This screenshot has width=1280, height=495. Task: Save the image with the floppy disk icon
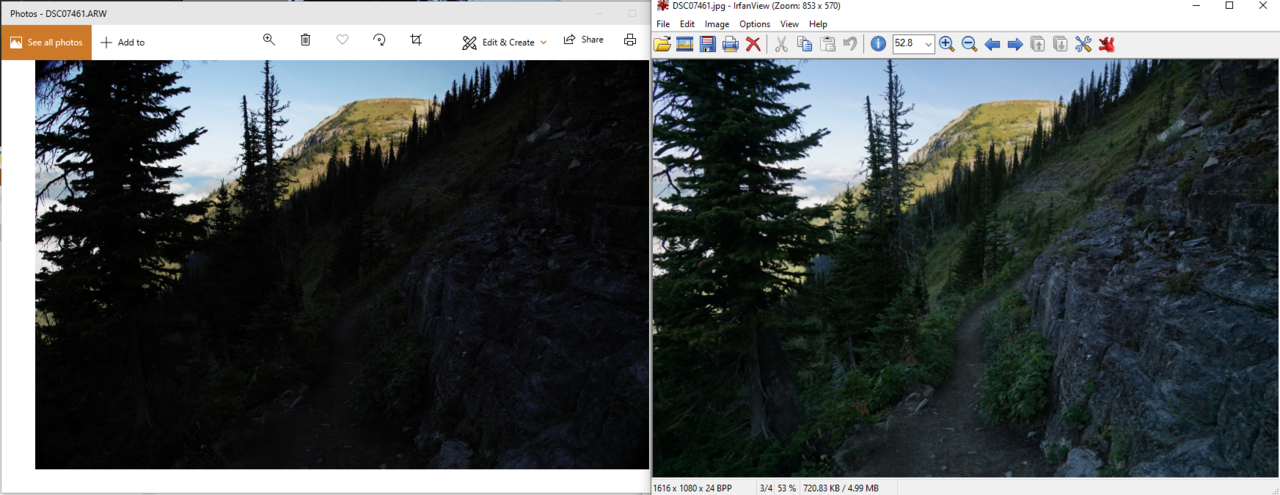tap(708, 44)
